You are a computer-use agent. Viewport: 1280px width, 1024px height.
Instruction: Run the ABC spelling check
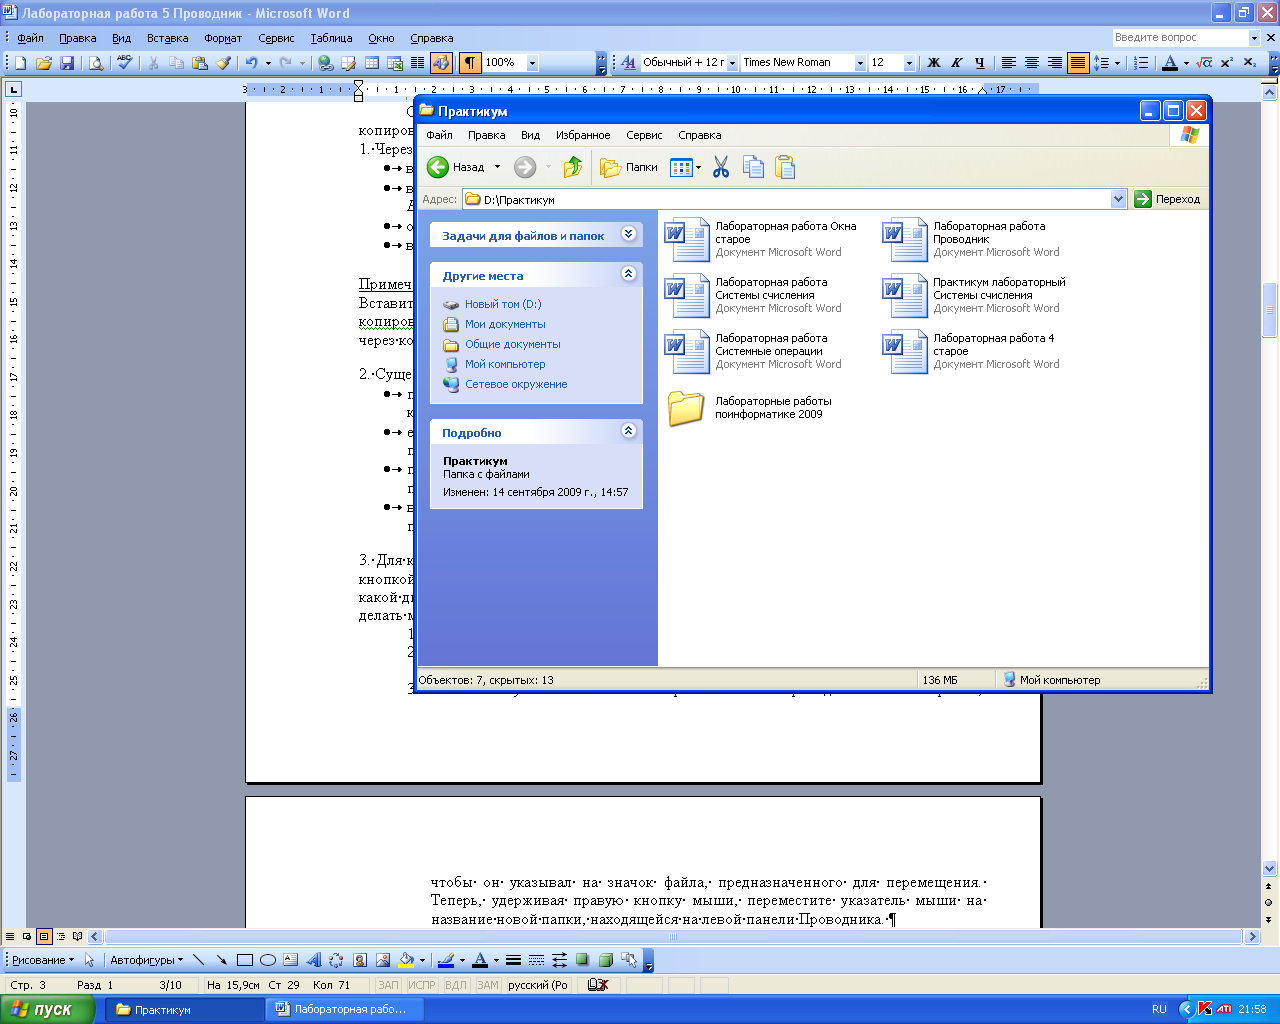click(124, 63)
